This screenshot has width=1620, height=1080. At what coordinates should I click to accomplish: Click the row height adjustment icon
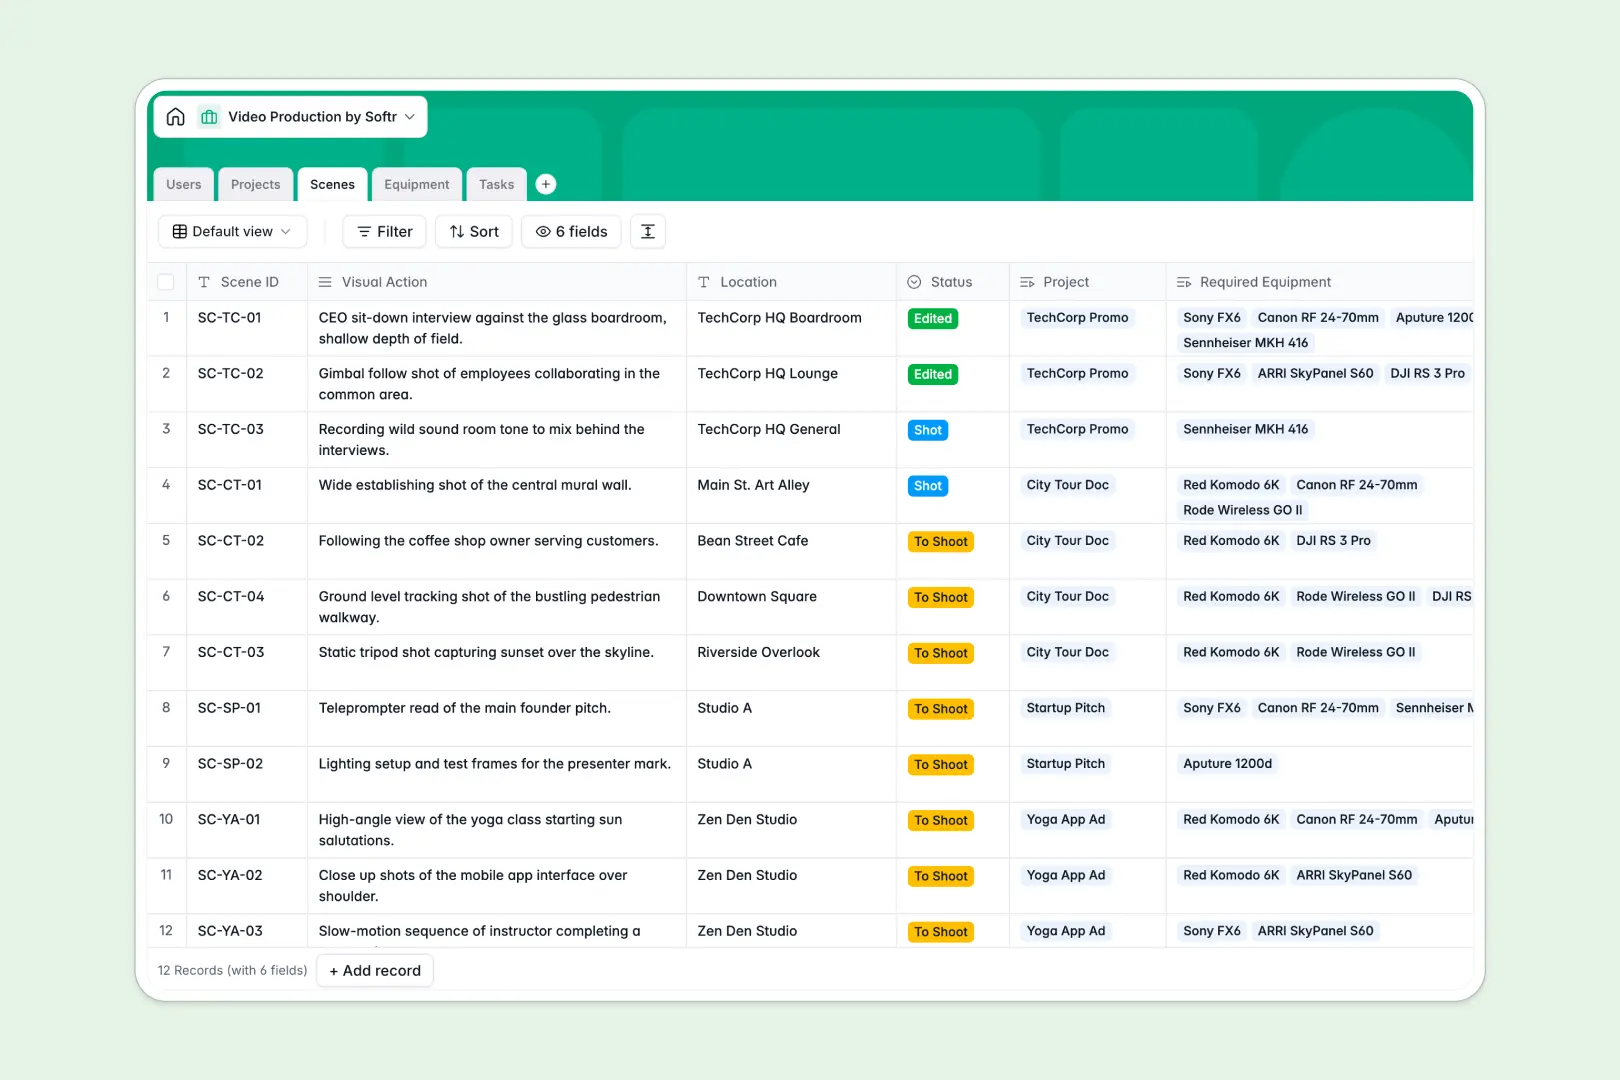(648, 231)
